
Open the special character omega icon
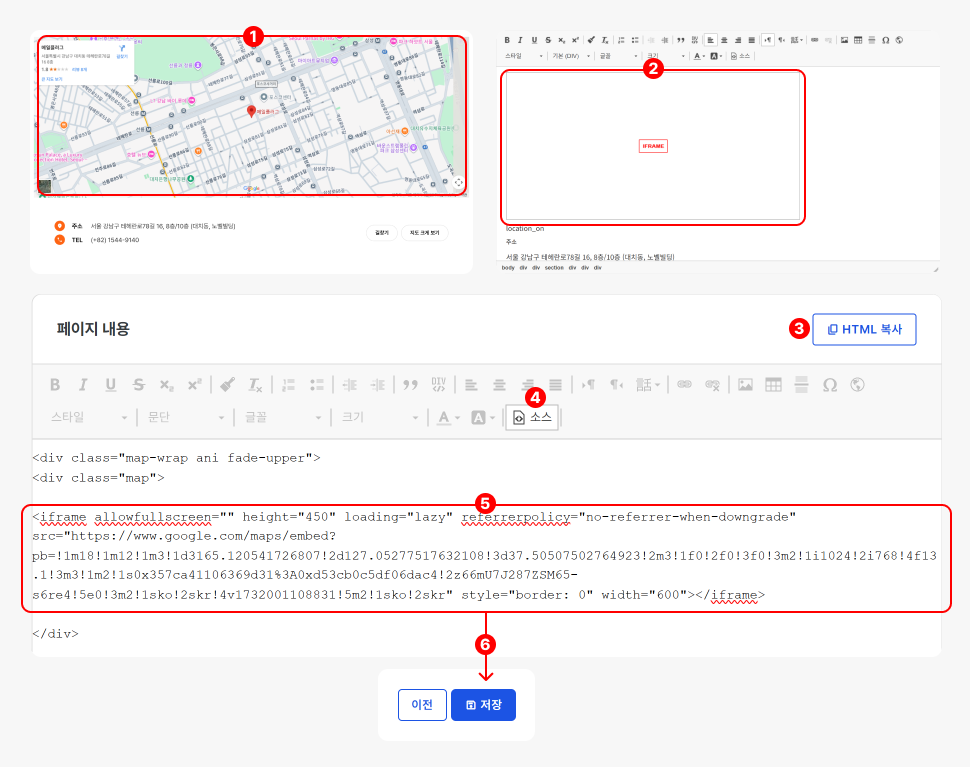click(829, 385)
